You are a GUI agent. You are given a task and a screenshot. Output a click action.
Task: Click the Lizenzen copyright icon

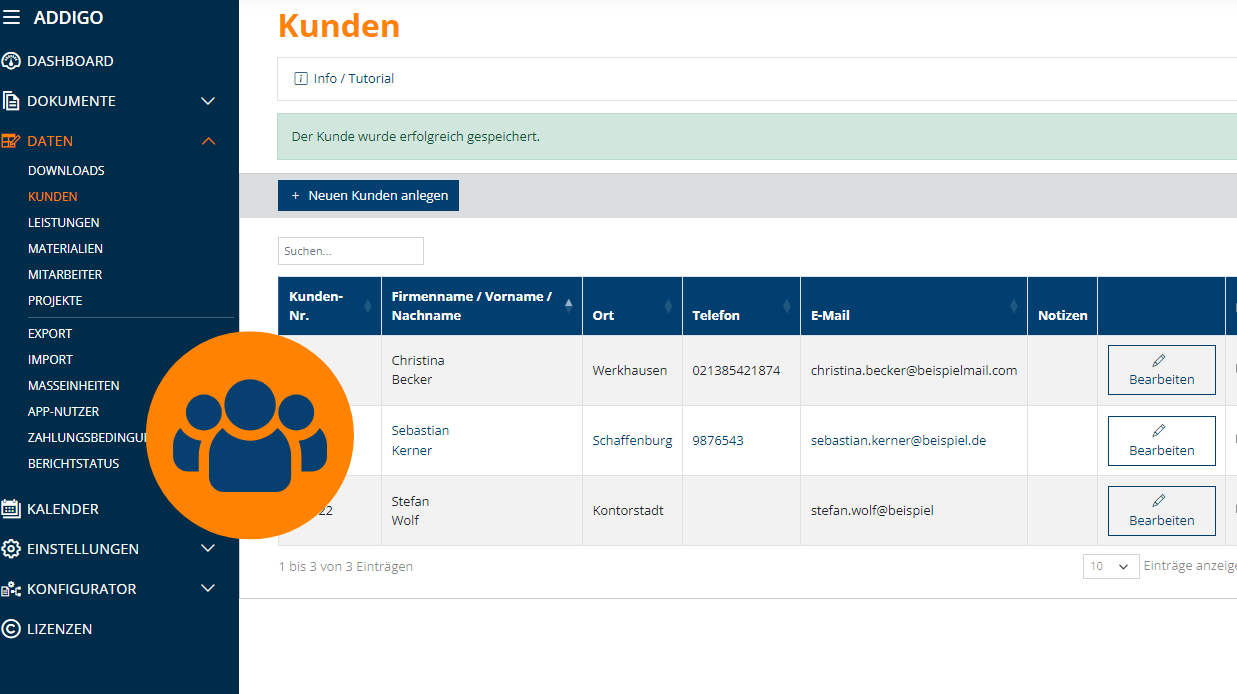(11, 629)
